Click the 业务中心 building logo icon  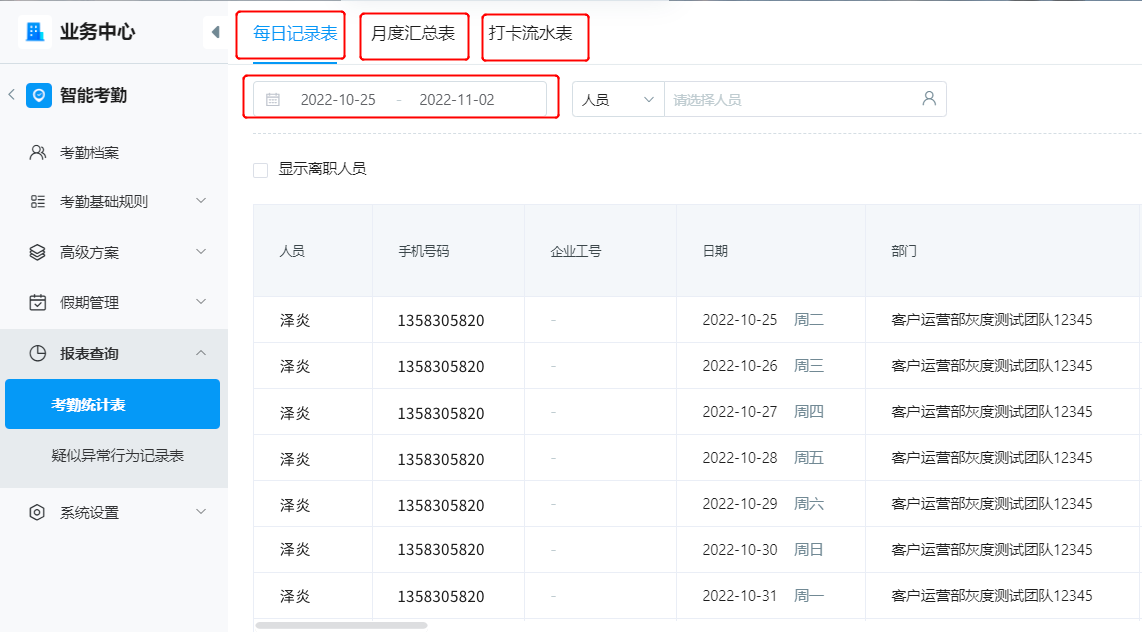[x=34, y=32]
